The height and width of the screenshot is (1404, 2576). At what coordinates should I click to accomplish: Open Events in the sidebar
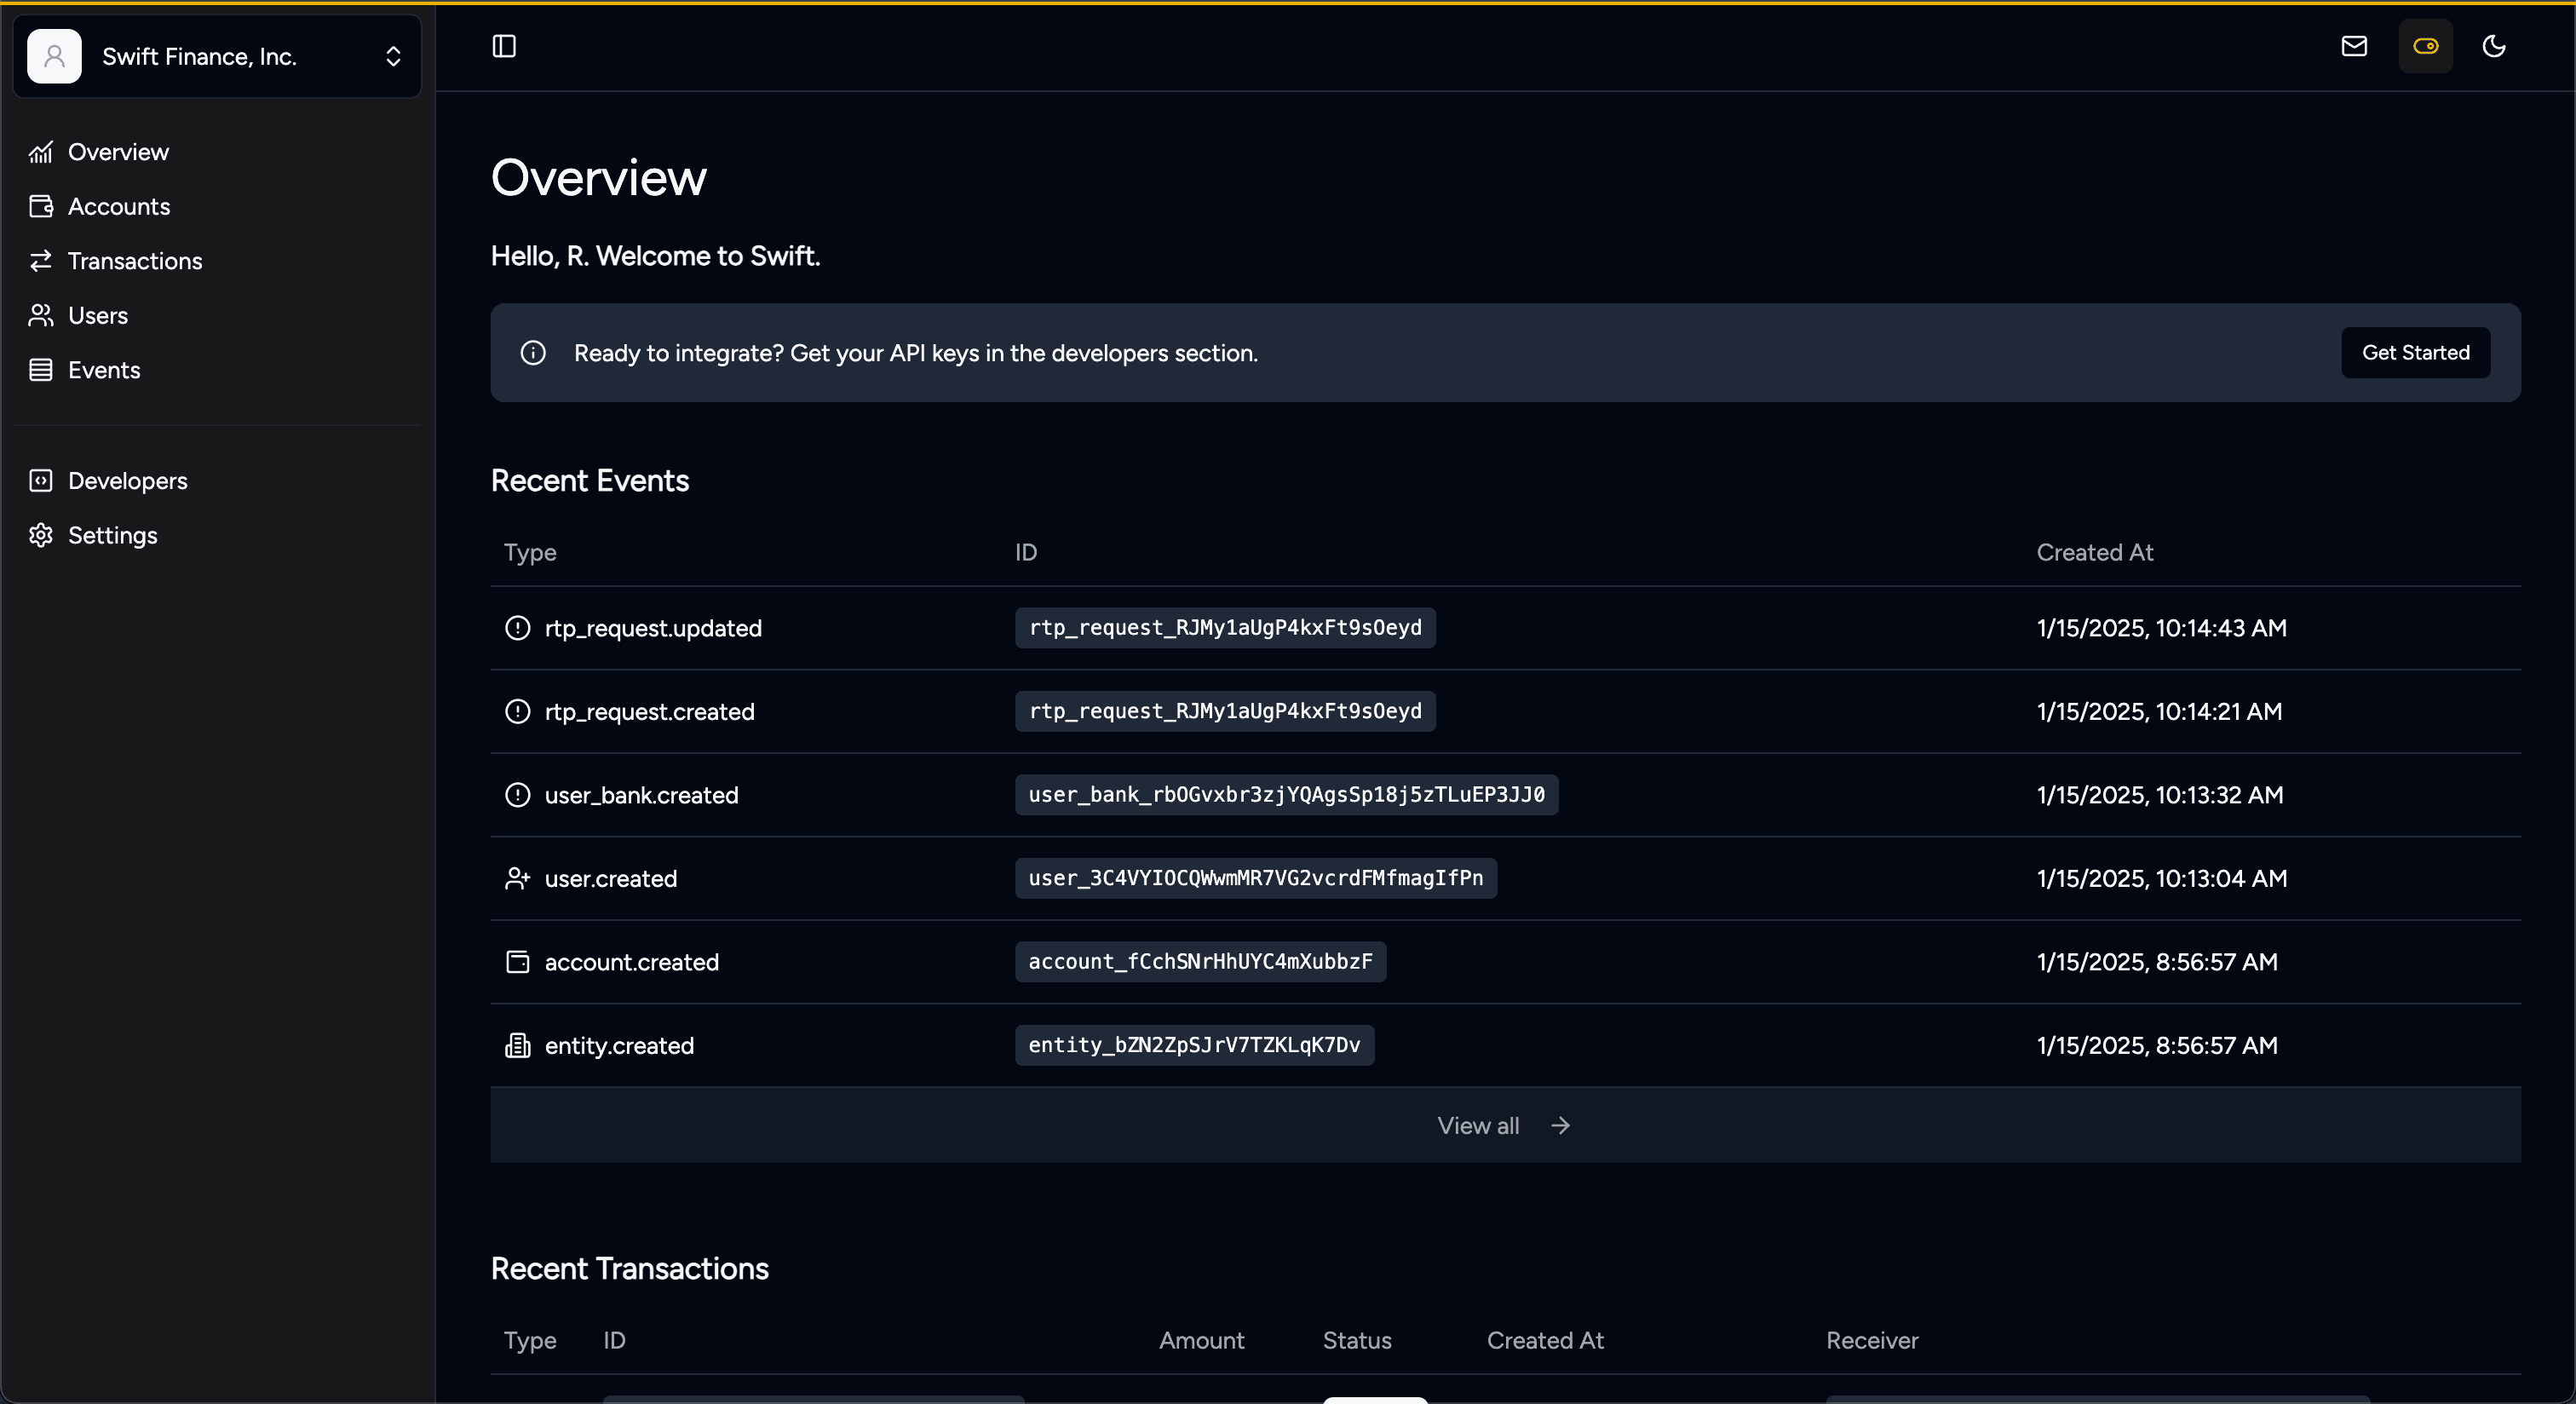click(x=104, y=370)
